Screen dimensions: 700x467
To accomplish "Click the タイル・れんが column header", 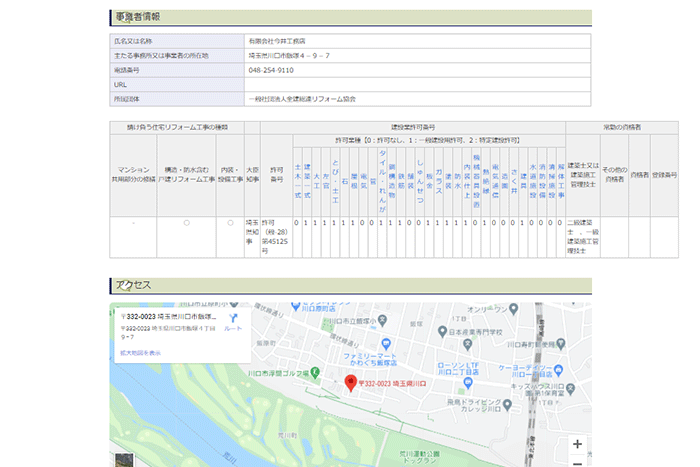I will pyautogui.click(x=382, y=177).
